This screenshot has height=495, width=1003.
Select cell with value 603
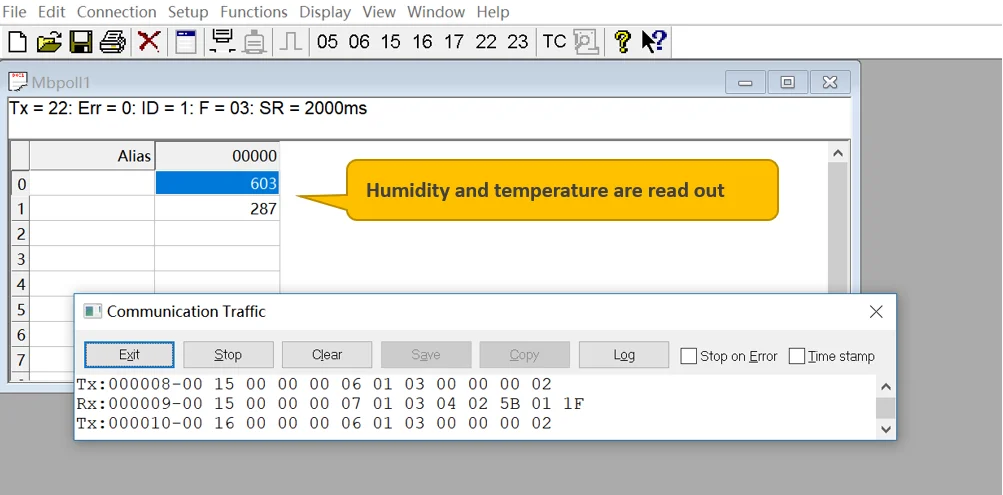point(217,184)
